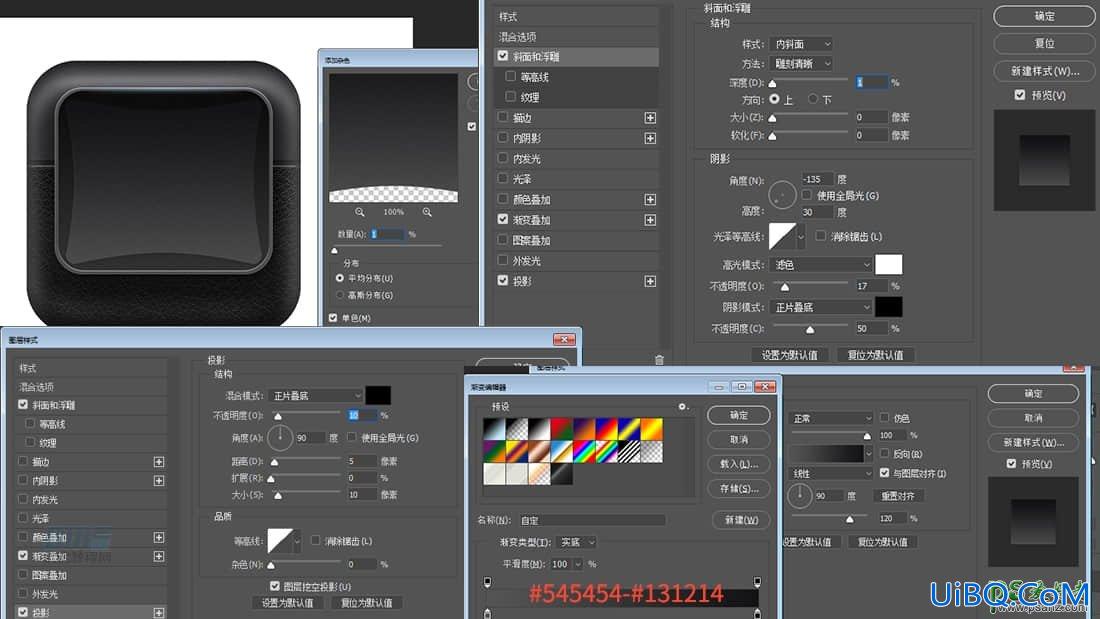Open 高光模式 滤色 dropdown
1100x619 pixels.
821,265
